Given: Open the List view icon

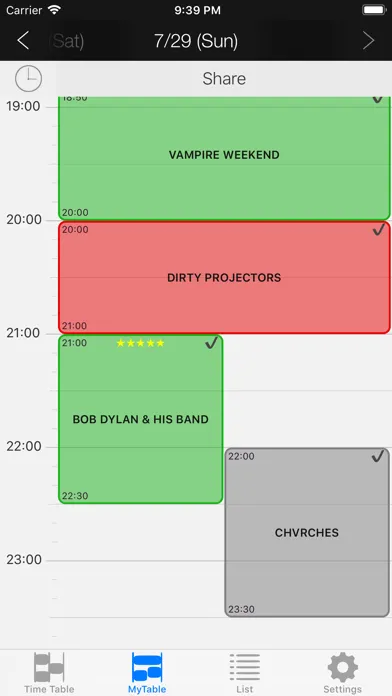Looking at the screenshot, I should coord(245,667).
